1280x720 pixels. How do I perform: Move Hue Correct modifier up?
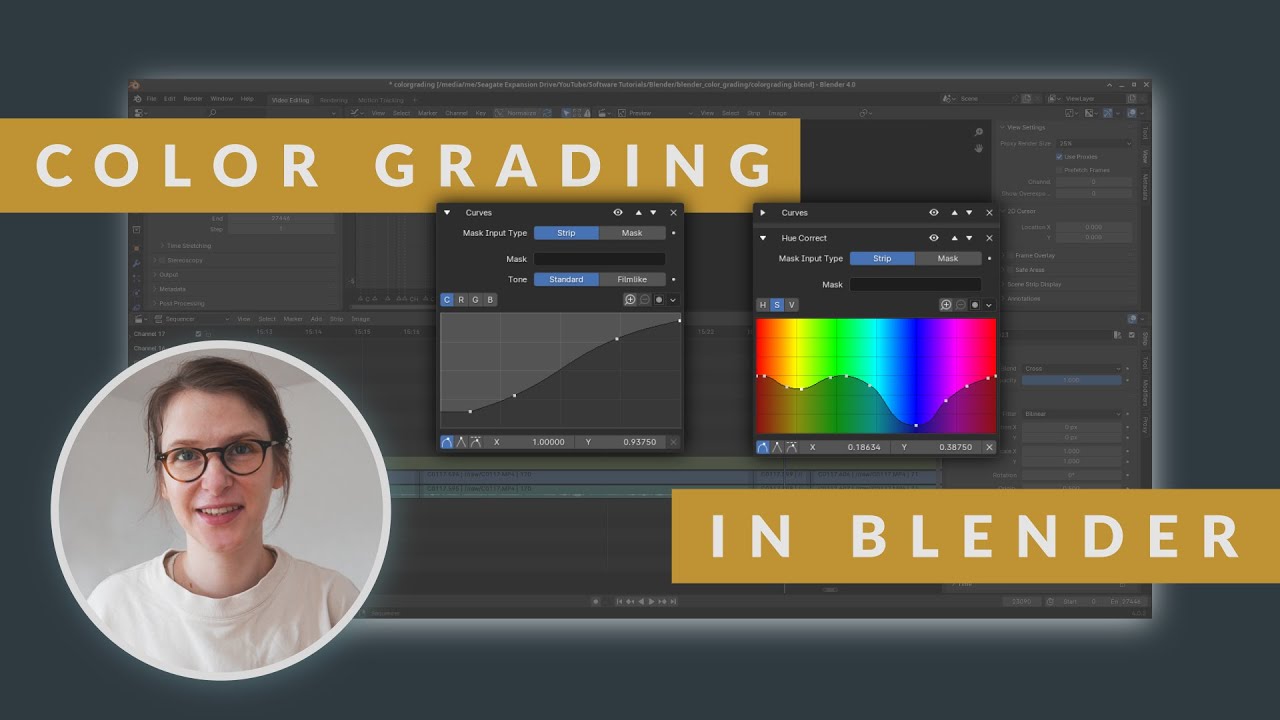[x=955, y=238]
